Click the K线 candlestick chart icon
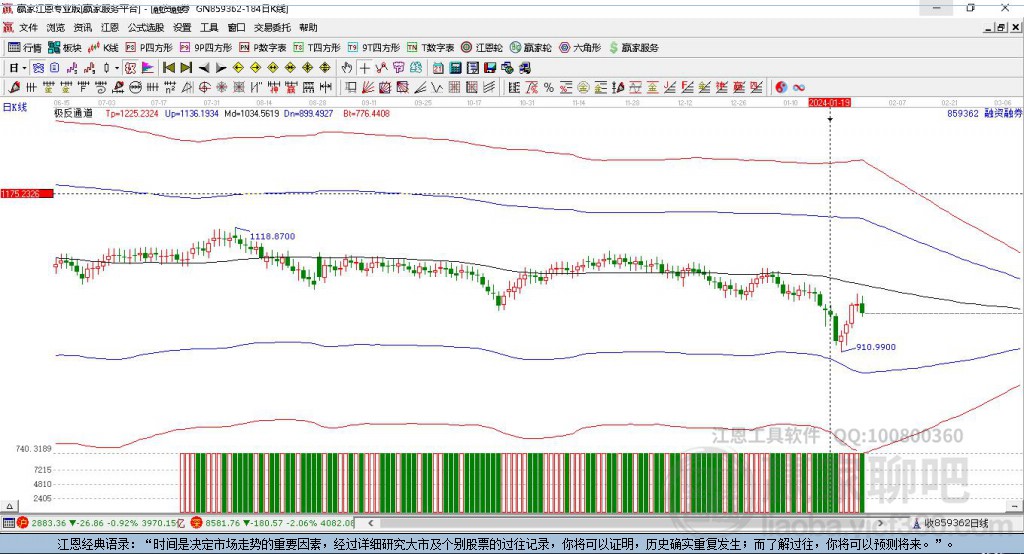1024x554 pixels. [x=102, y=47]
